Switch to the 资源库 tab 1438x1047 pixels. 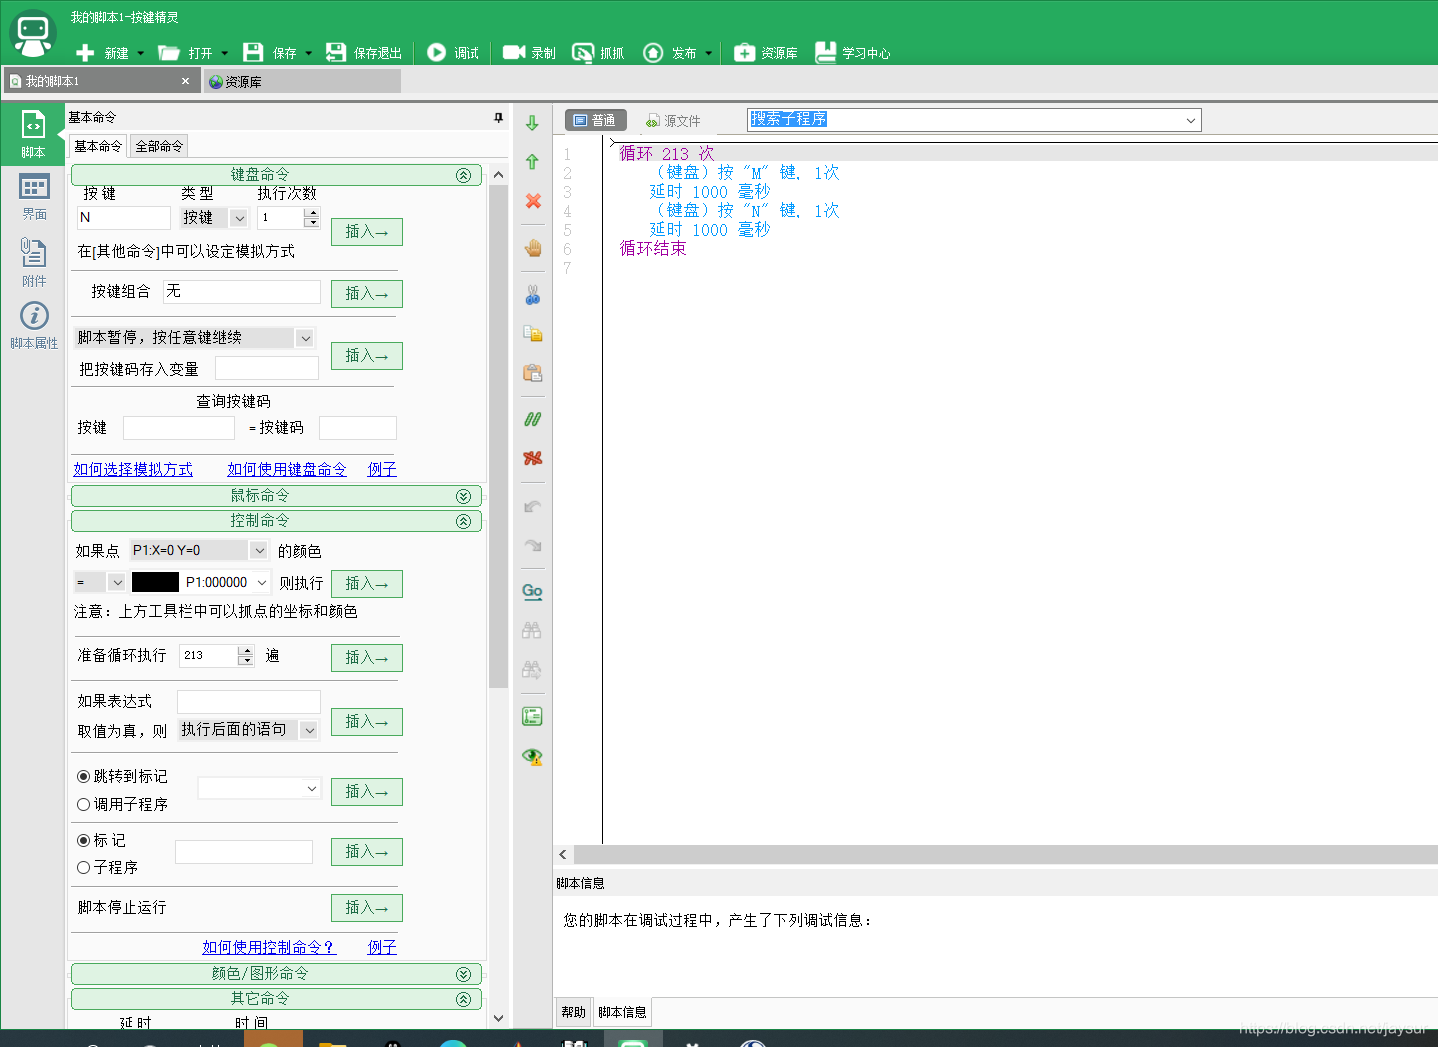(302, 82)
